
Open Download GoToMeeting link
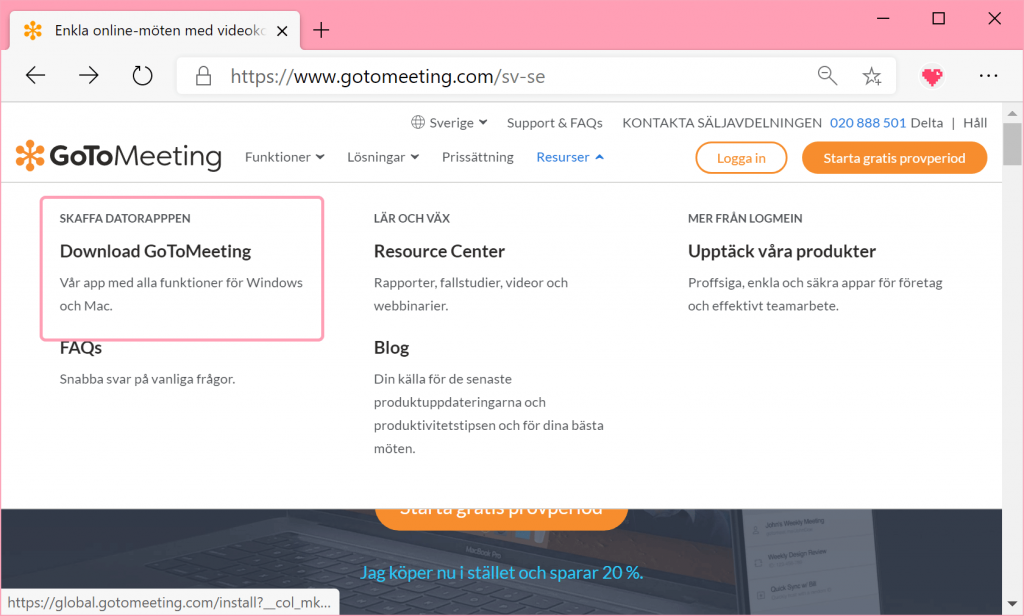click(155, 251)
